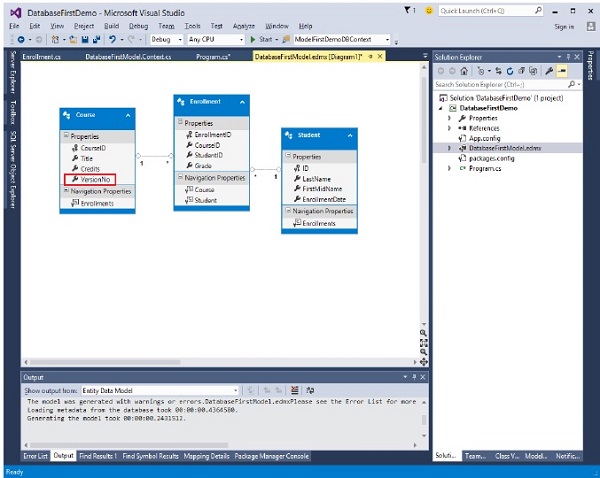Open the Build menu
This screenshot has height=478, width=600.
[111, 26]
